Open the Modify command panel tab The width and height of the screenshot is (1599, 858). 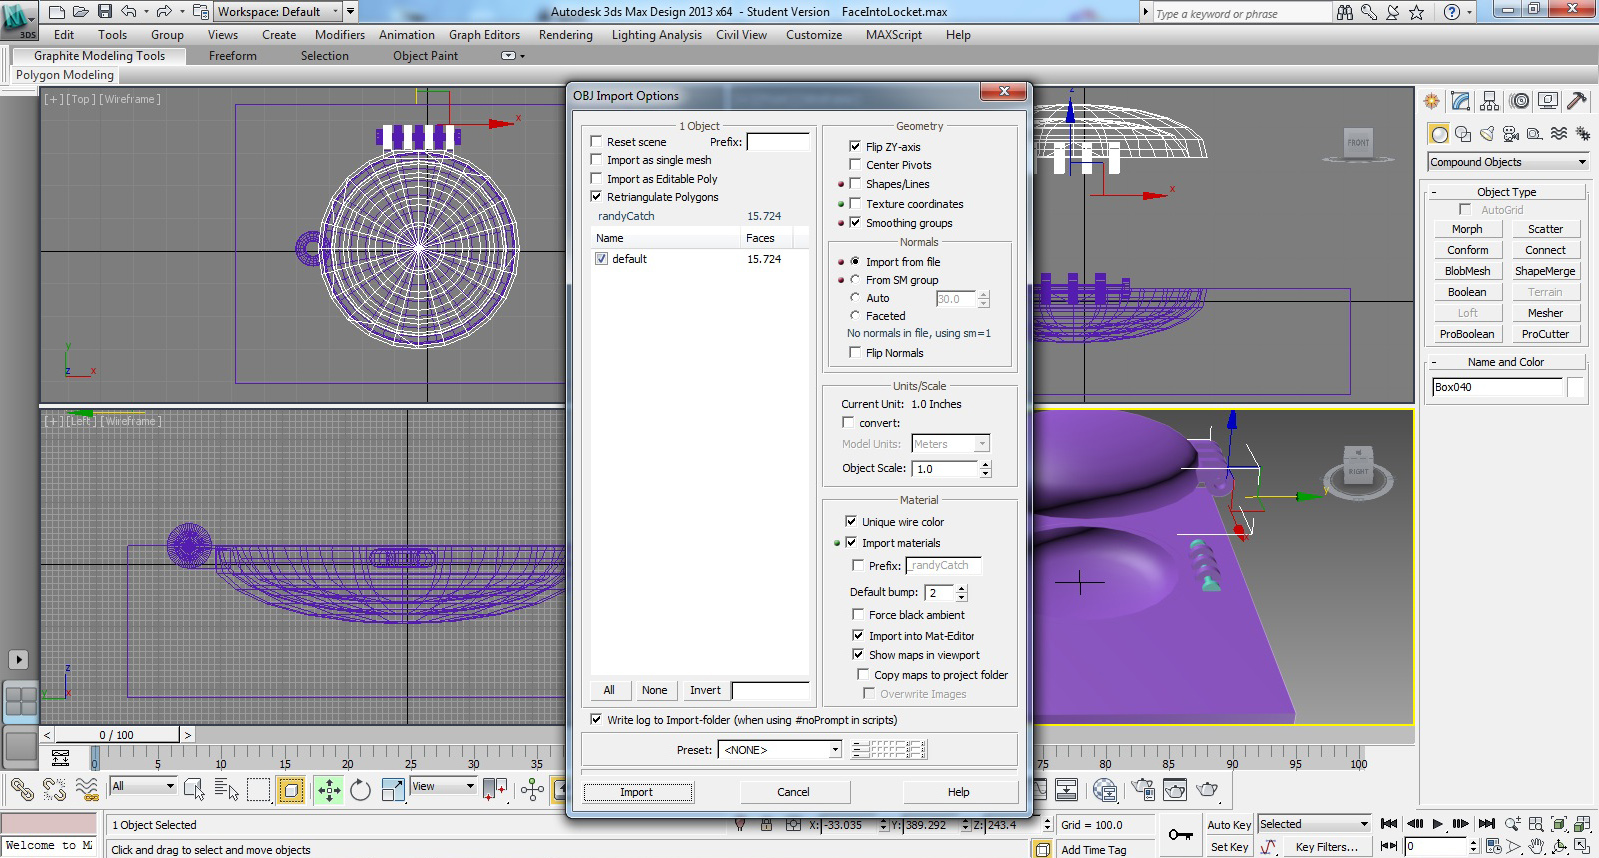click(1461, 101)
